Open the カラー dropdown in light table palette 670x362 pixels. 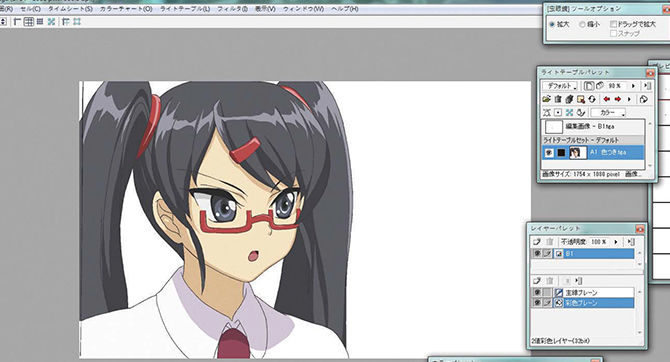click(x=608, y=112)
